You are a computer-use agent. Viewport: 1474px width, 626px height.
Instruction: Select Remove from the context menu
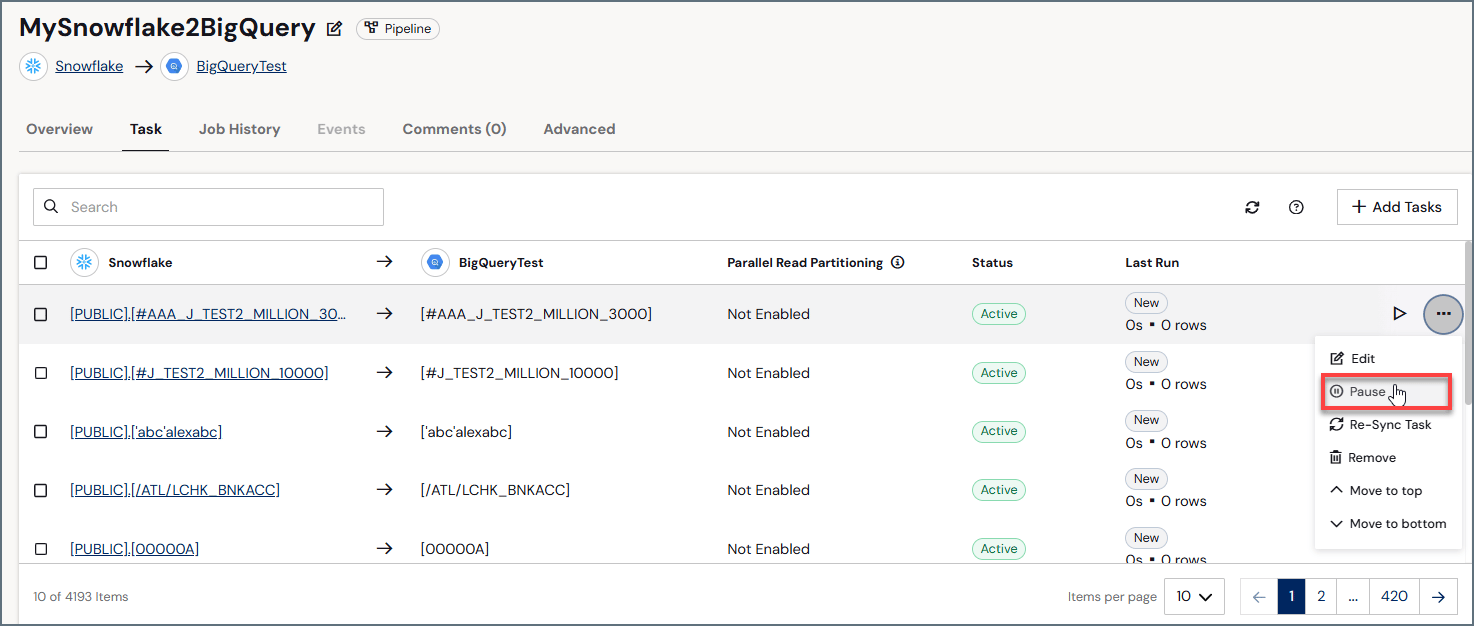(1388, 457)
